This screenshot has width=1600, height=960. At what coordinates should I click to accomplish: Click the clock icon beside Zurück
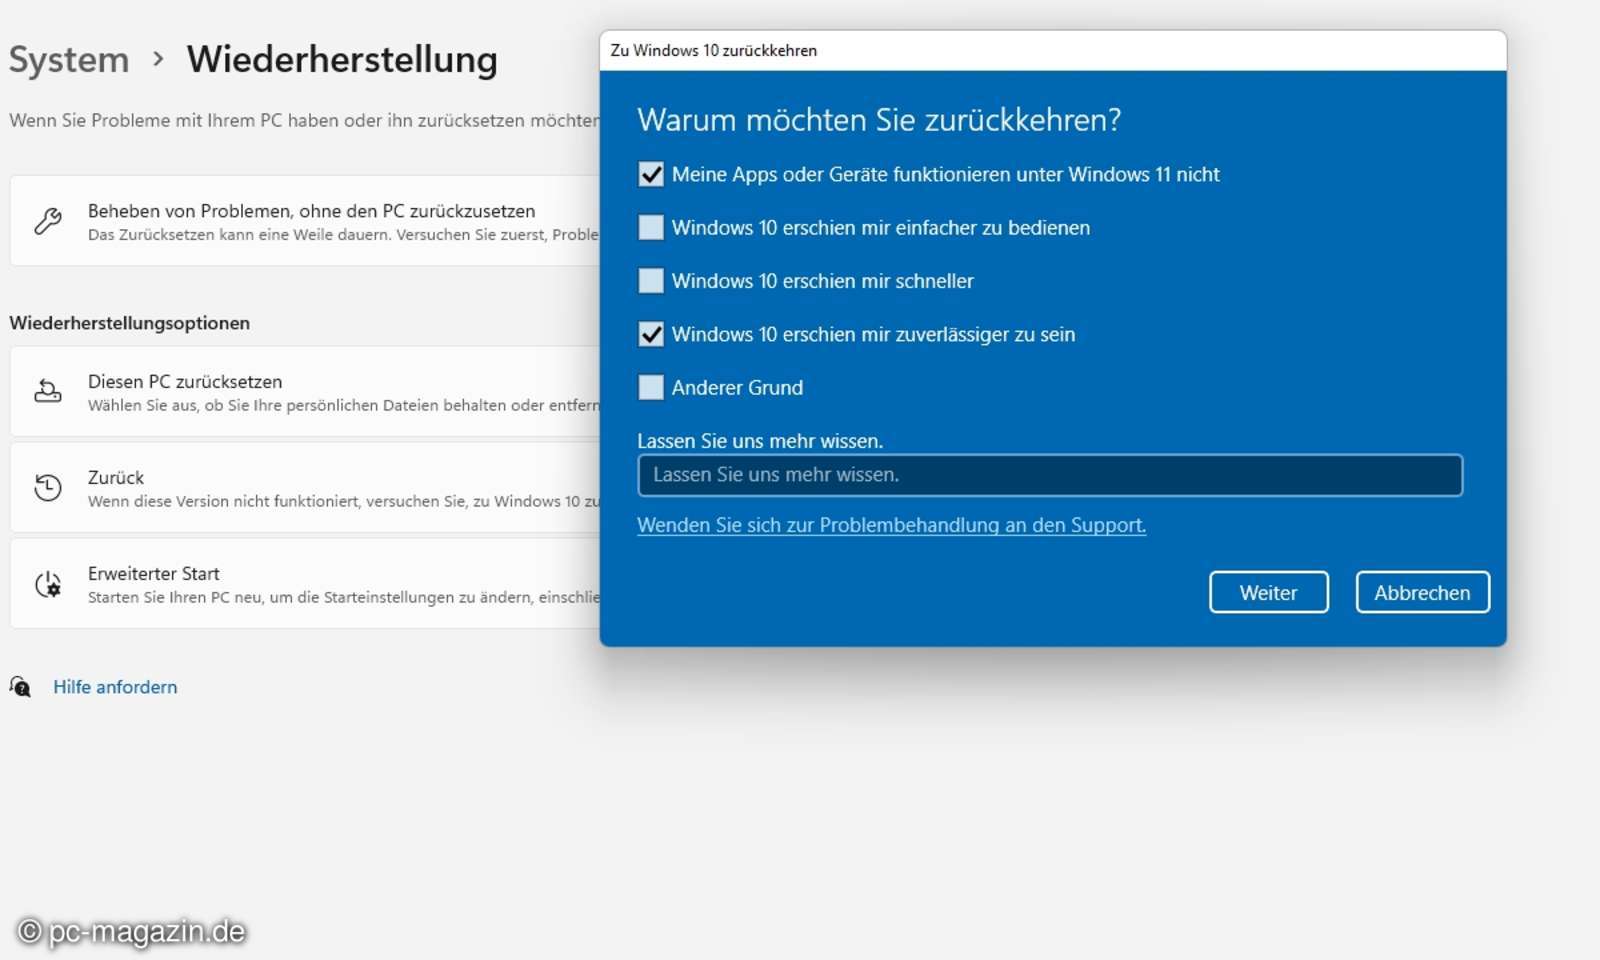46,487
